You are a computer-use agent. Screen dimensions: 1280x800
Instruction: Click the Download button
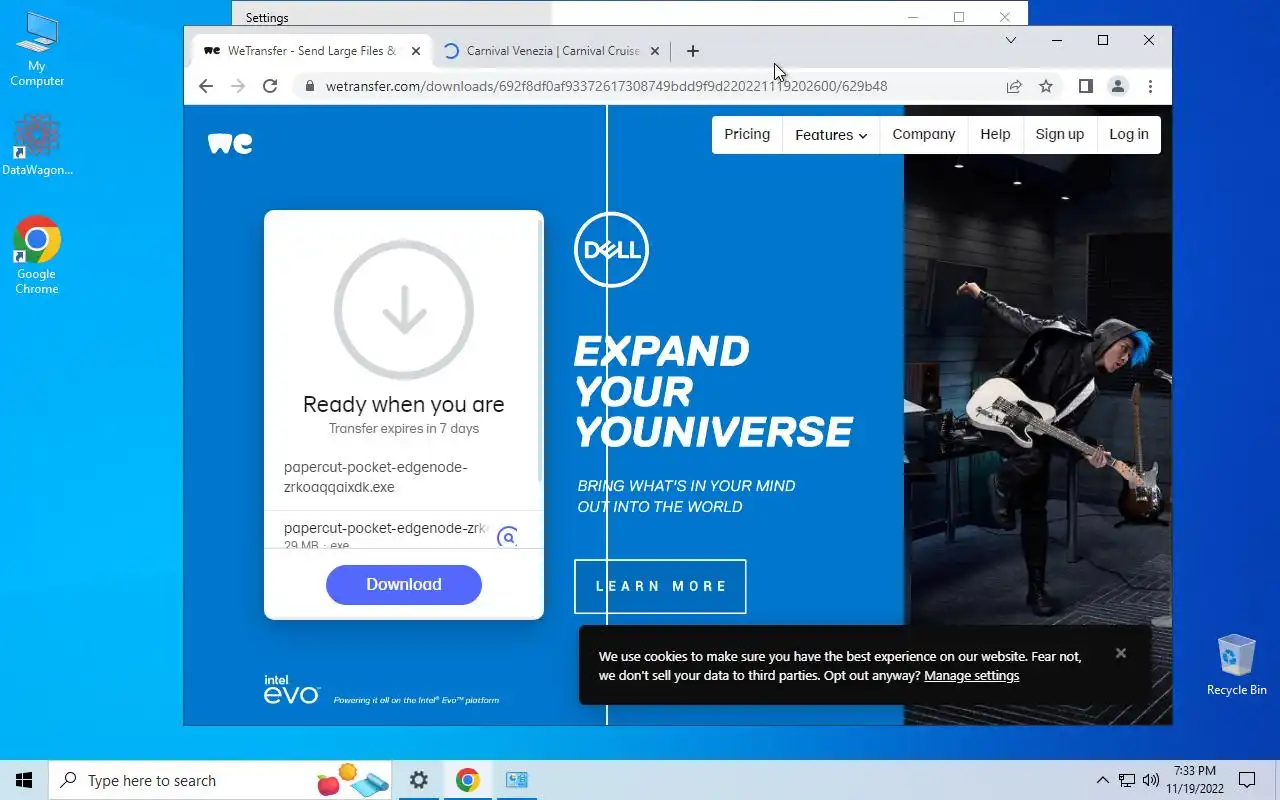tap(404, 585)
